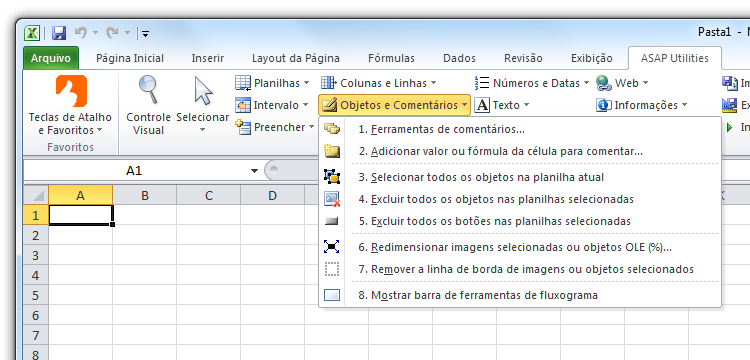Screen dimensions: 750x360
Task: Click the Planilhas sheet icon
Action: [x=243, y=83]
